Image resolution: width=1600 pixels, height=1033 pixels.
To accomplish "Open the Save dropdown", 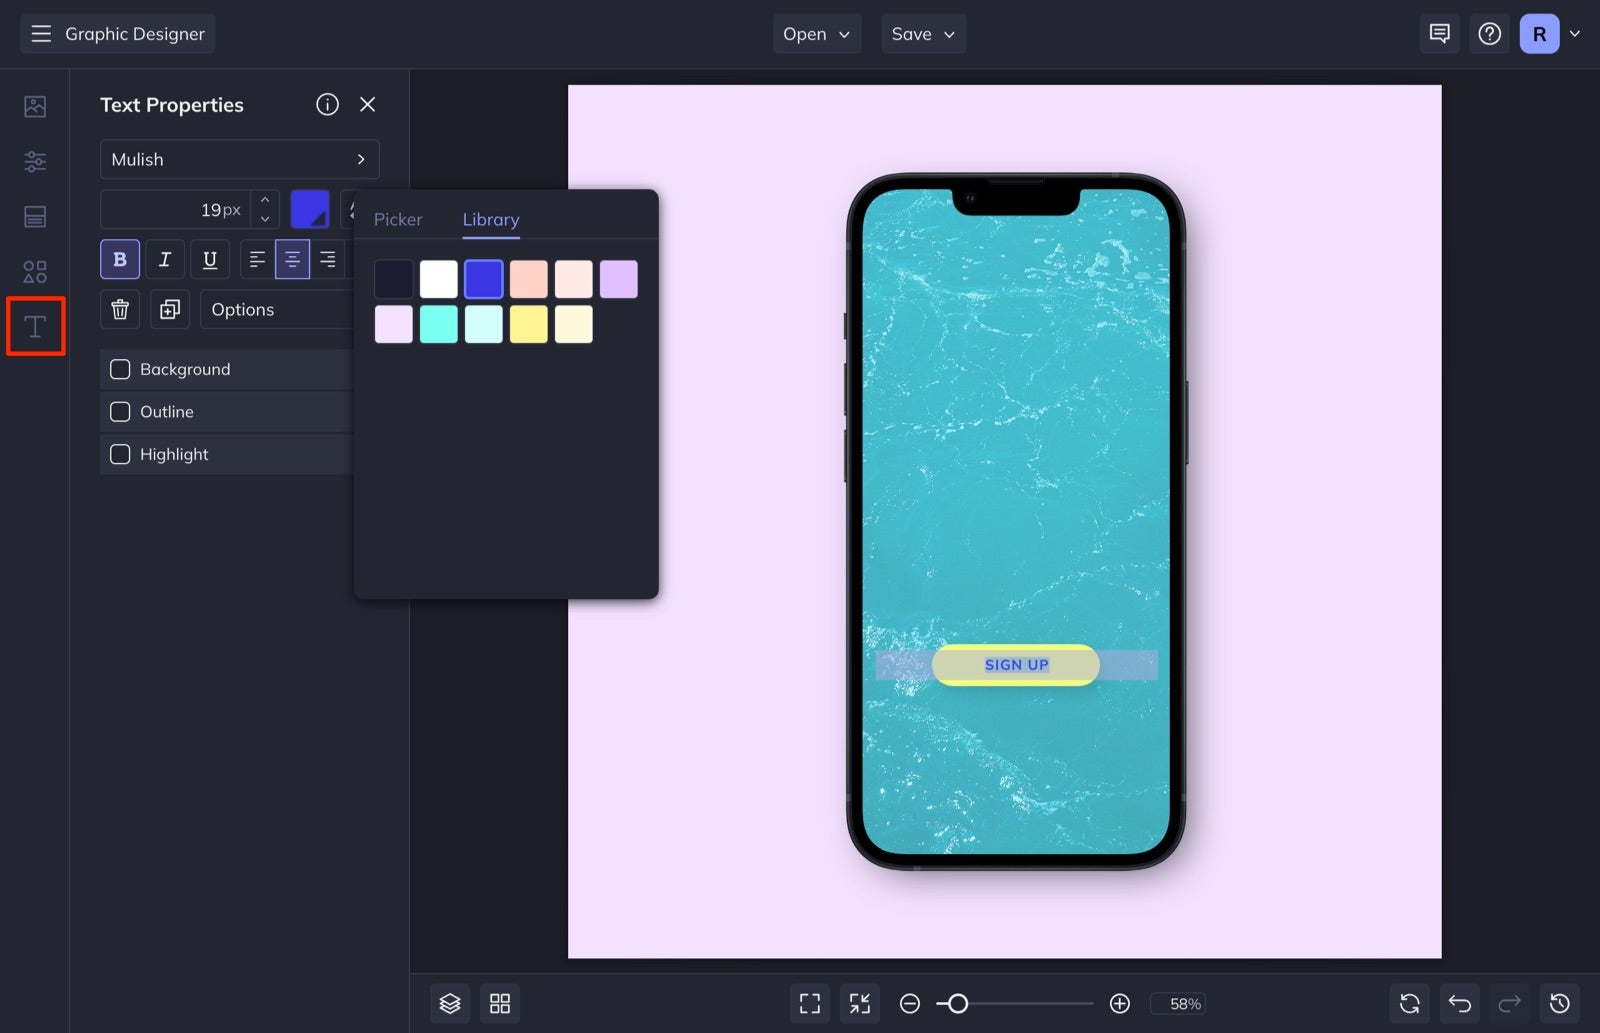I will tap(922, 33).
